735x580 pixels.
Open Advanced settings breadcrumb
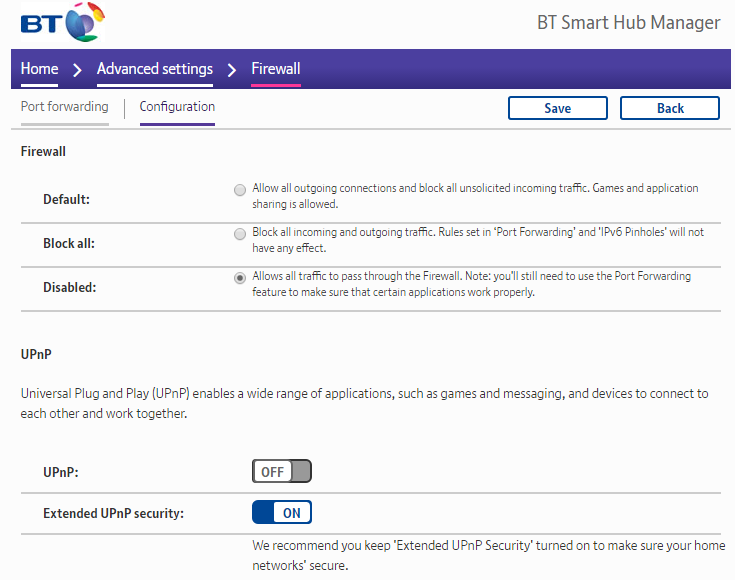(155, 69)
